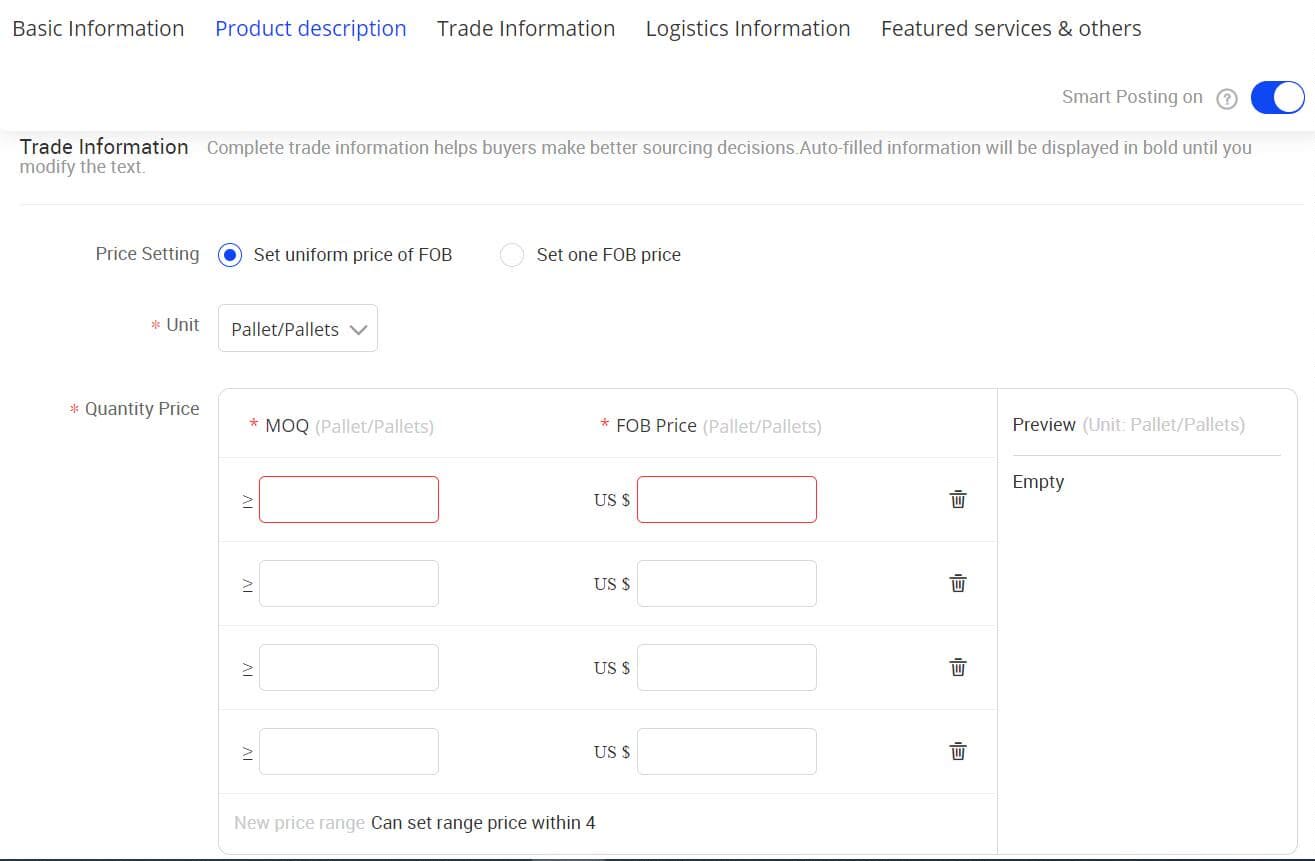The height and width of the screenshot is (861, 1315).
Task: Delete the second quantity price row
Action: (957, 583)
